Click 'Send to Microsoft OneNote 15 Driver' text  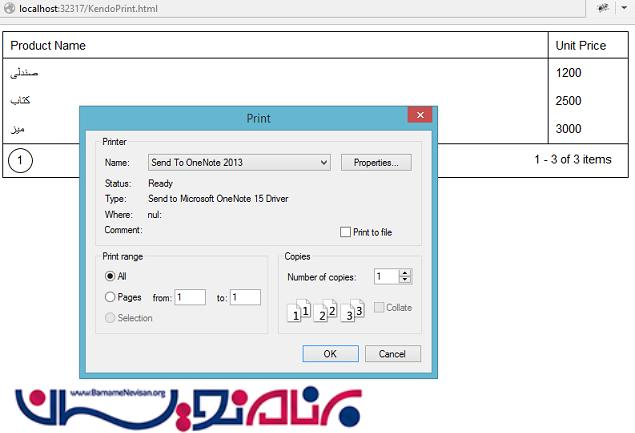coord(218,199)
